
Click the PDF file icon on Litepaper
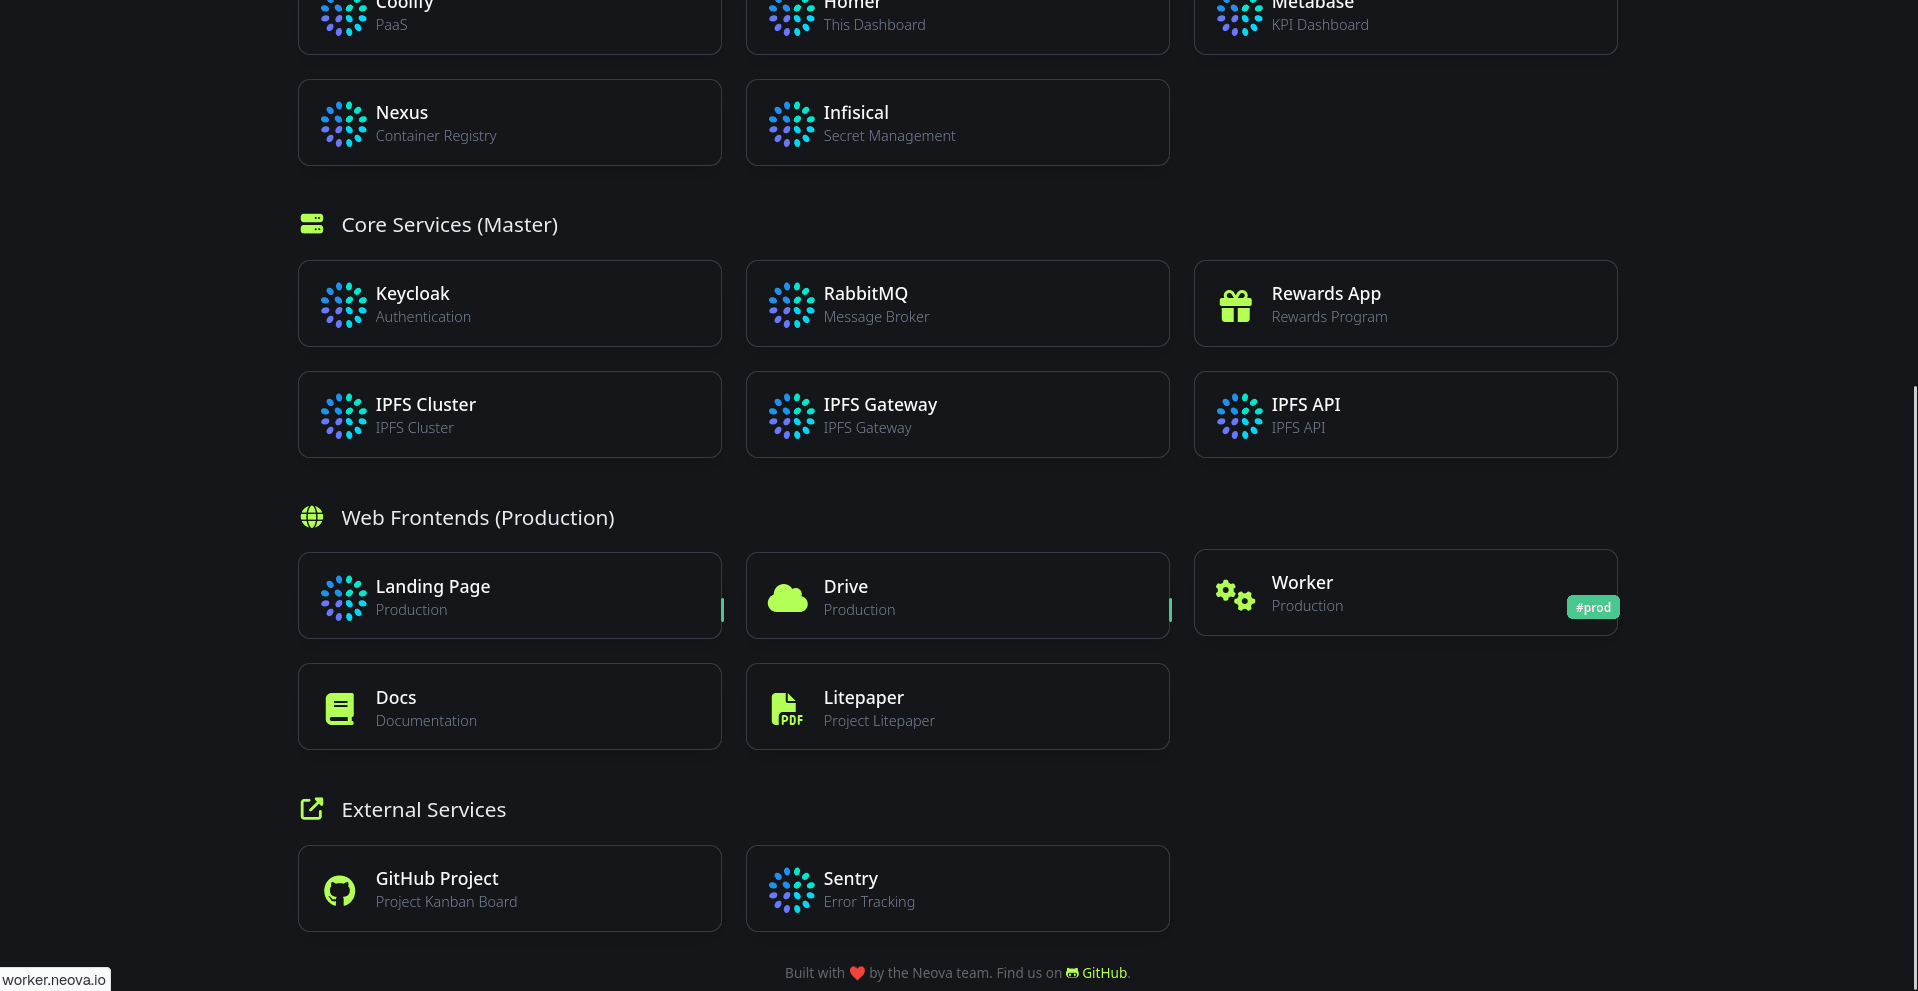pos(787,709)
